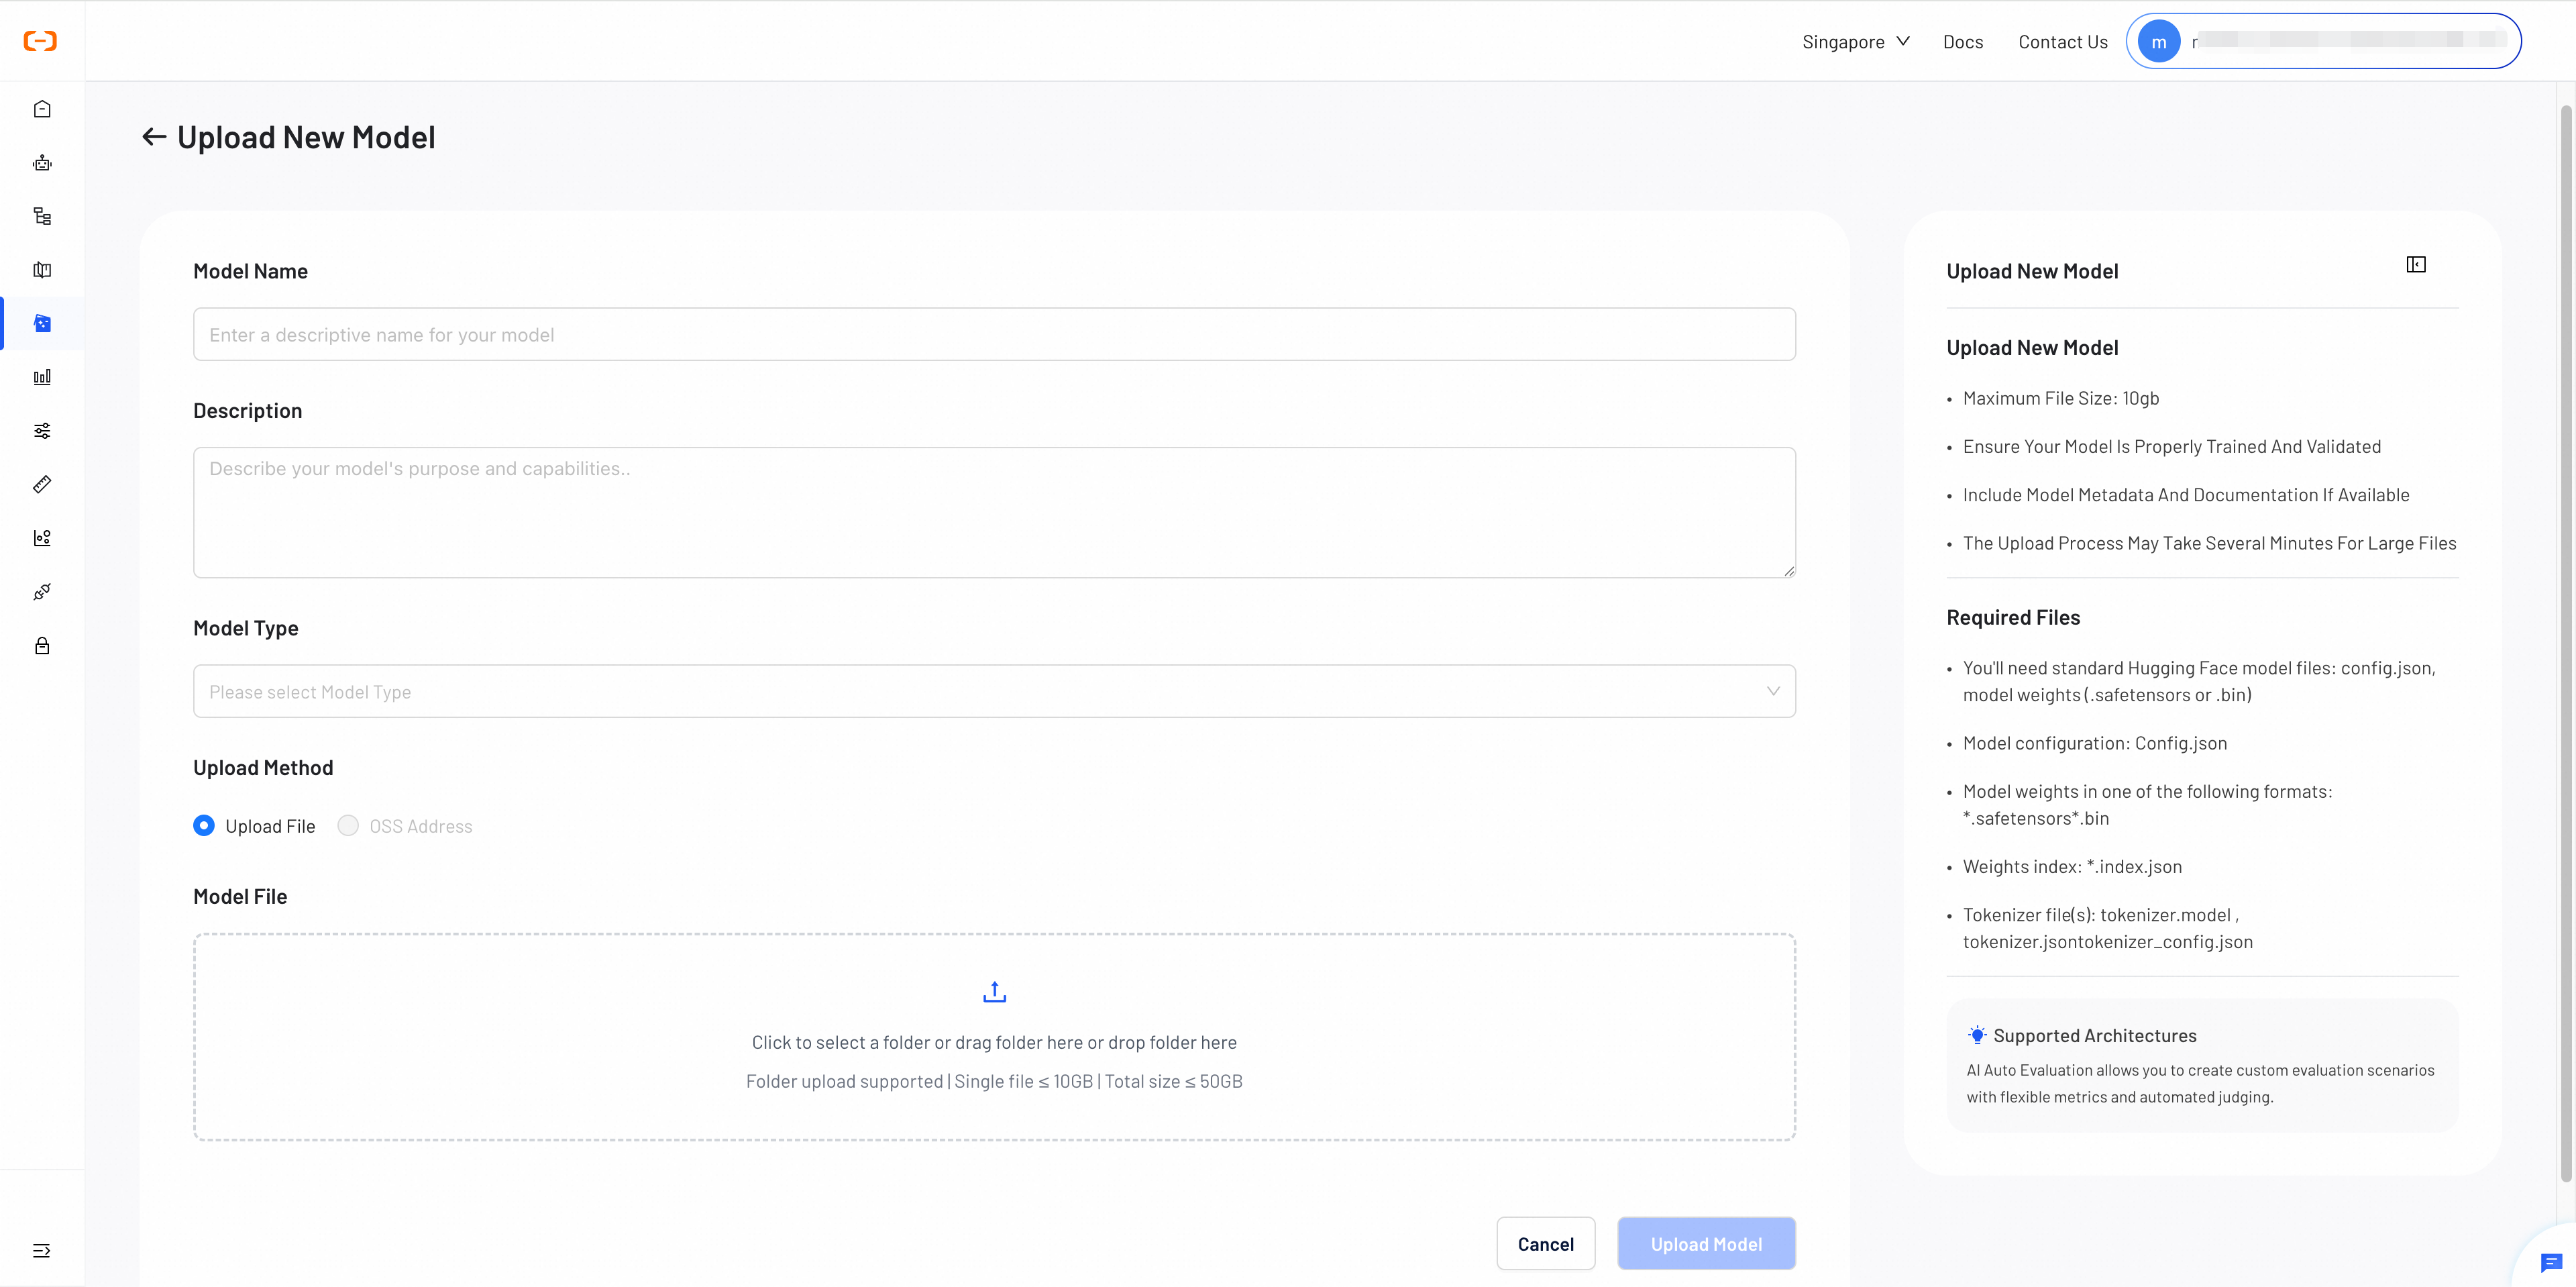The image size is (2576, 1287).
Task: Click 'Model weights in one of the following formats' bullet
Action: (2147, 805)
